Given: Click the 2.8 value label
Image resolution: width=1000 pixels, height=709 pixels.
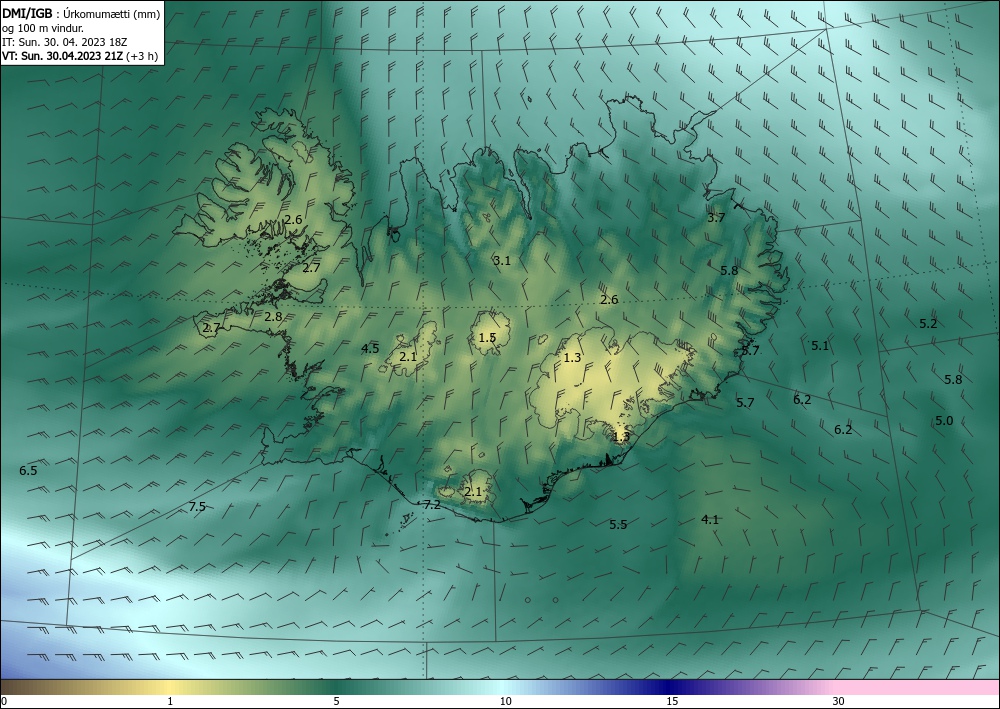Looking at the screenshot, I should 273,316.
